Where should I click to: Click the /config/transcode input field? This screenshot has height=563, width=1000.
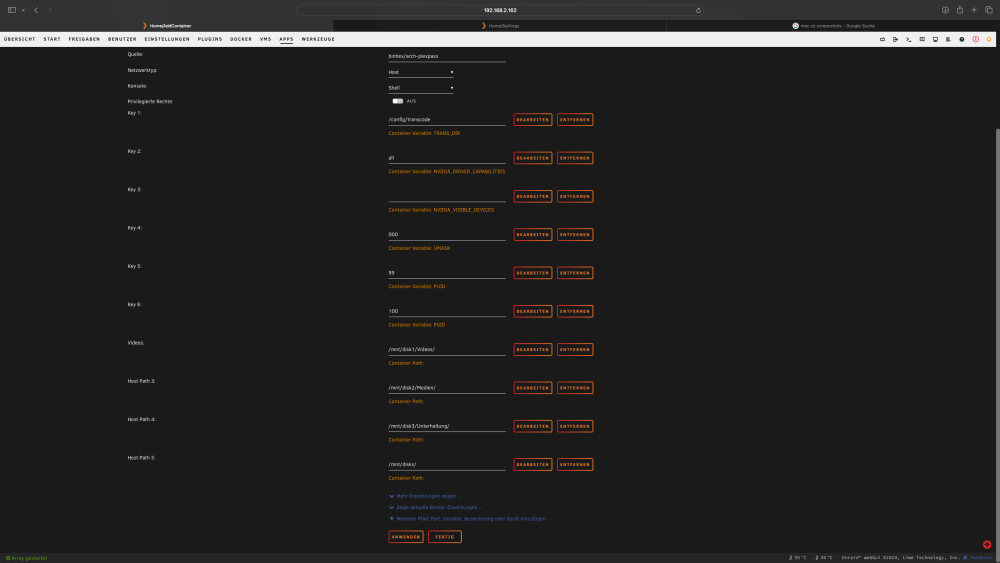[x=446, y=119]
